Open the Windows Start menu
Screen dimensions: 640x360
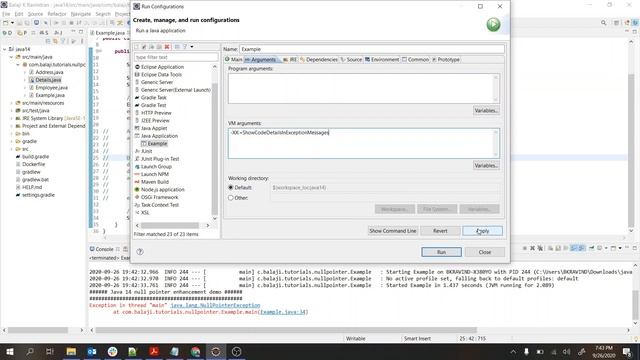(9, 351)
